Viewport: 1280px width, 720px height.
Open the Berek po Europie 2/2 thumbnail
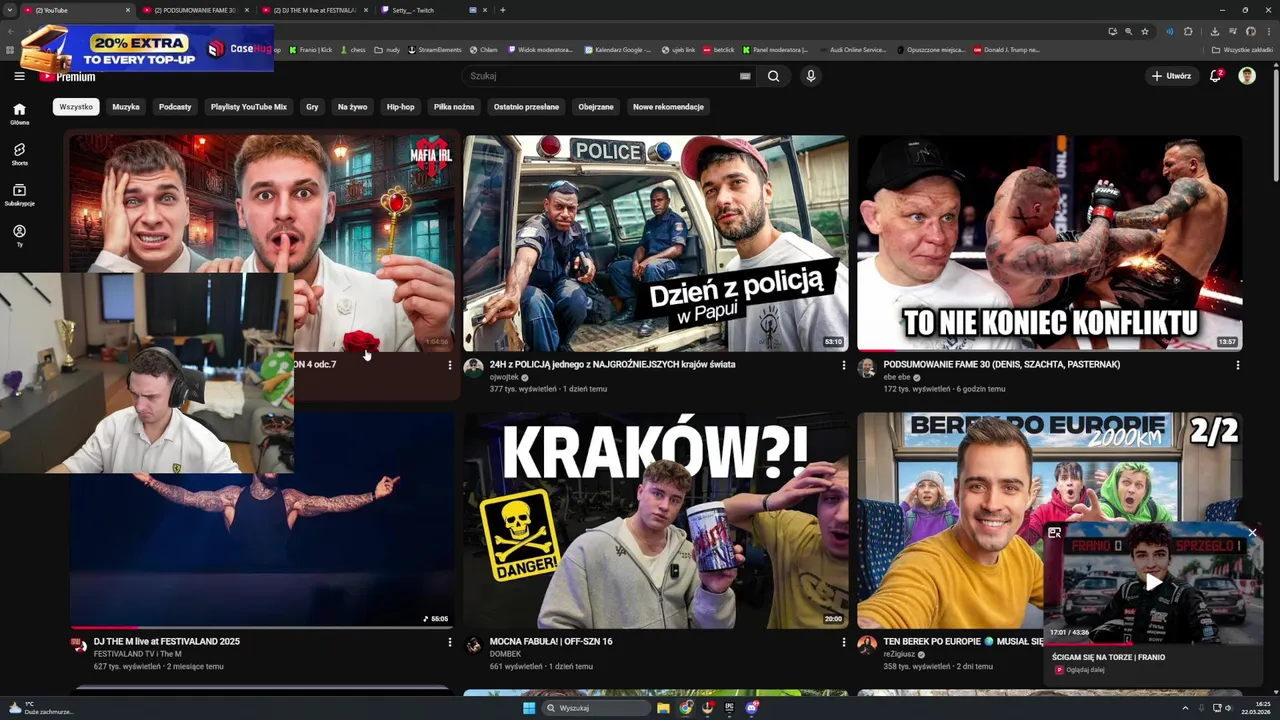pos(1049,520)
